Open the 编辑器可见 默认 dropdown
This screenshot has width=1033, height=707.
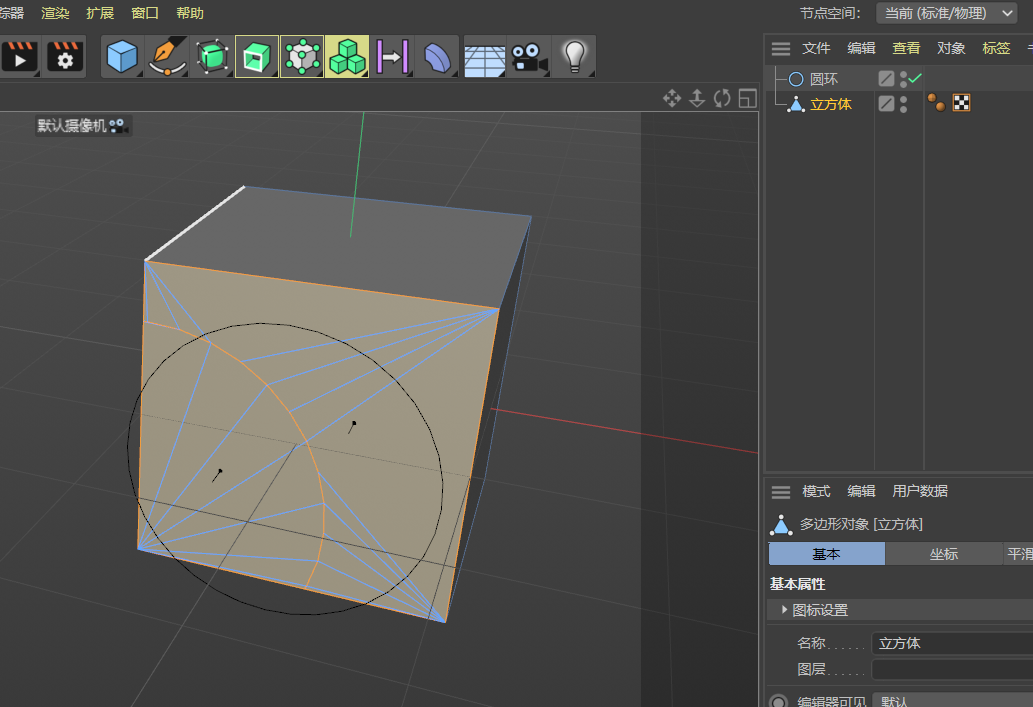coord(950,702)
